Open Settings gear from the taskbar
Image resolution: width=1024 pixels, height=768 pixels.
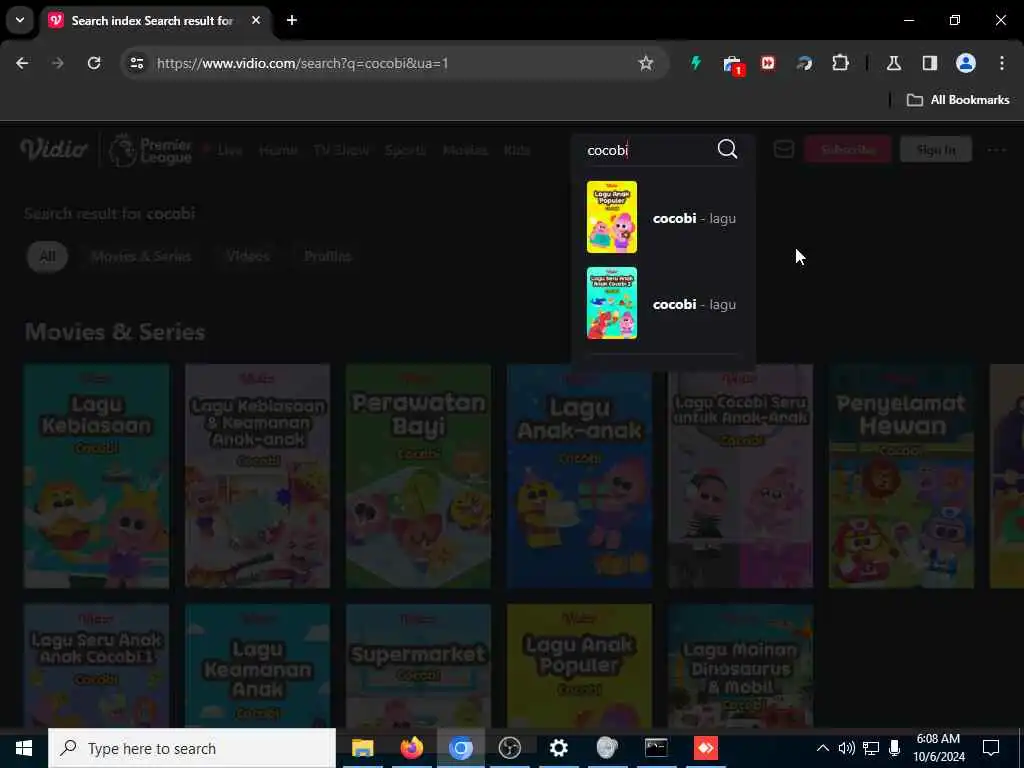[x=558, y=748]
